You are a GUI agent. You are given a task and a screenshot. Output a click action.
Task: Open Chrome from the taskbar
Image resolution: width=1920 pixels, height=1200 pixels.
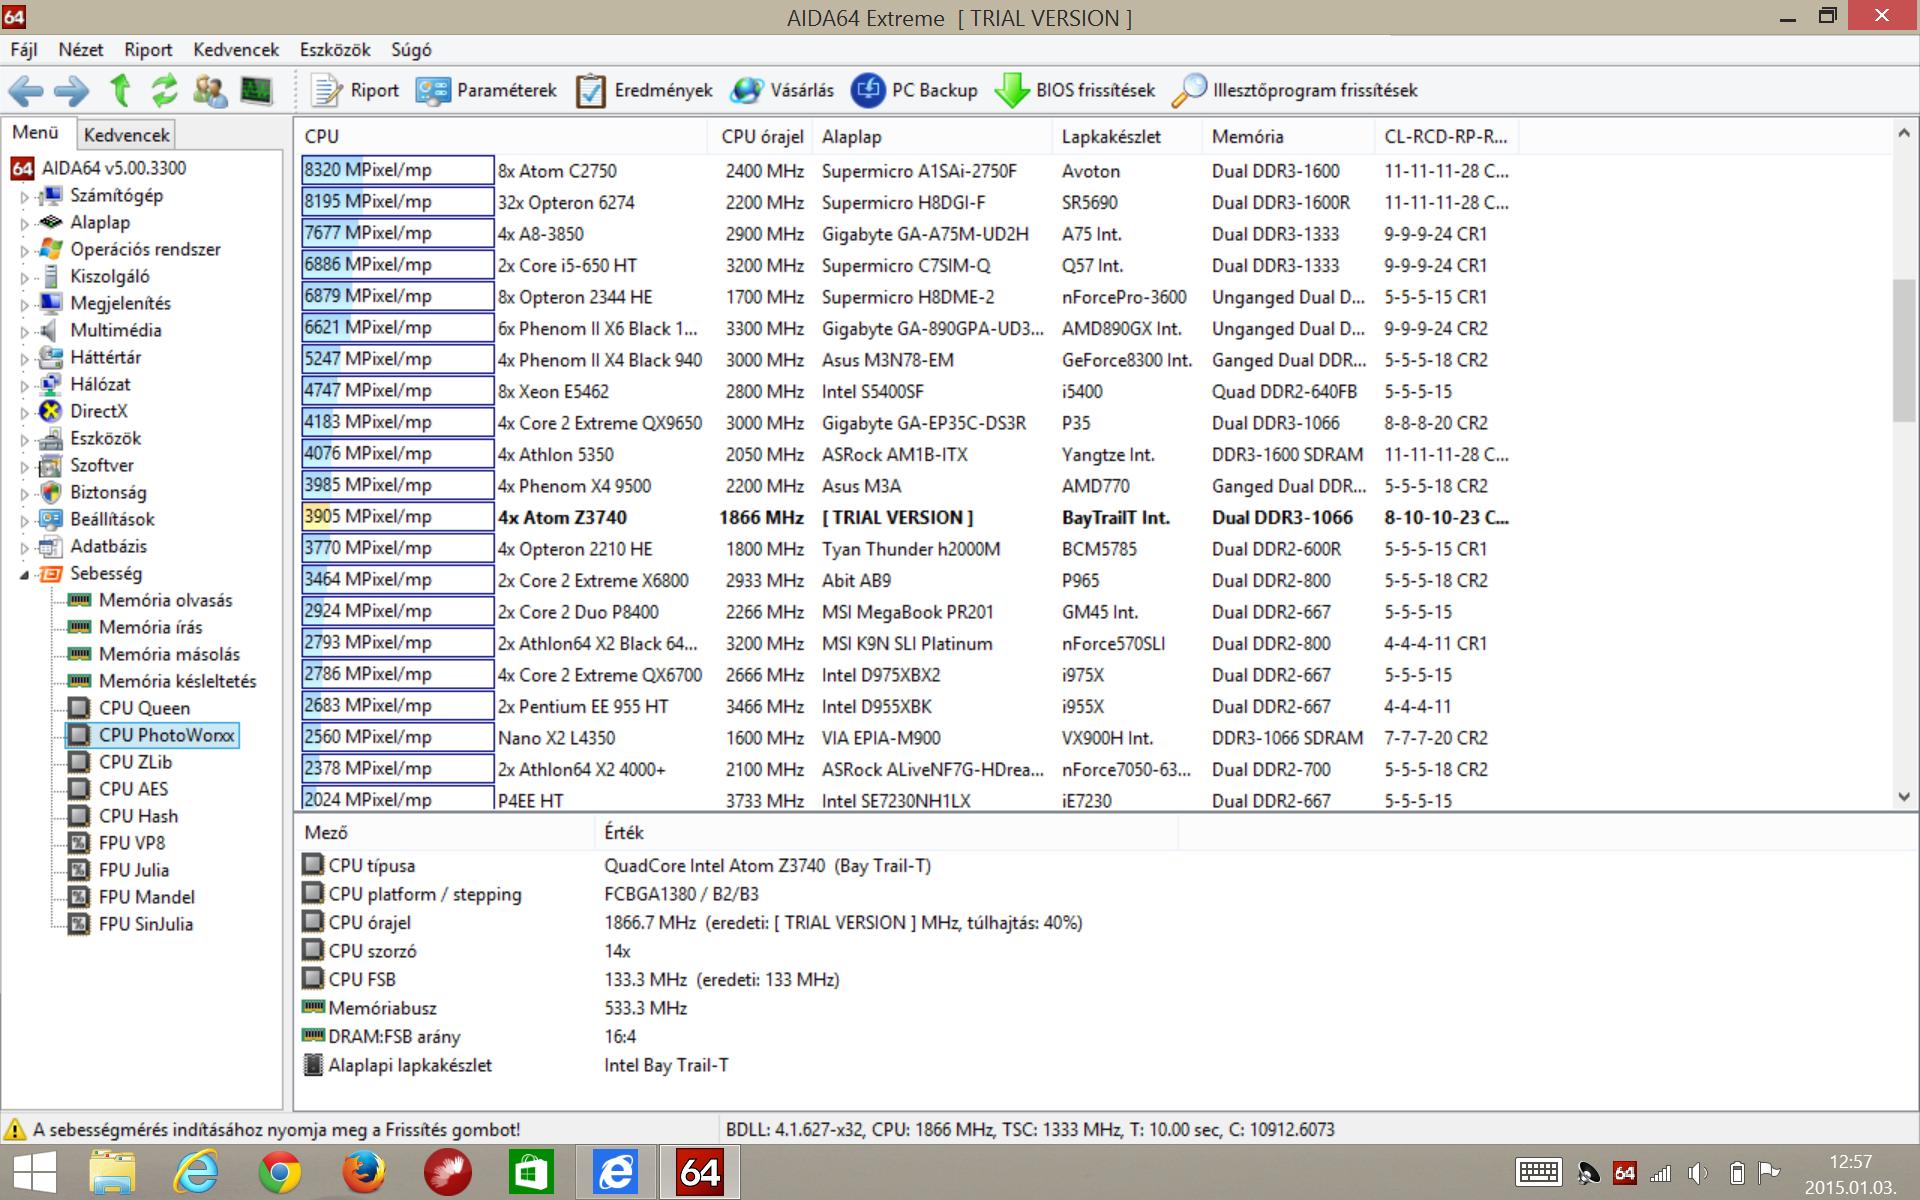280,1172
